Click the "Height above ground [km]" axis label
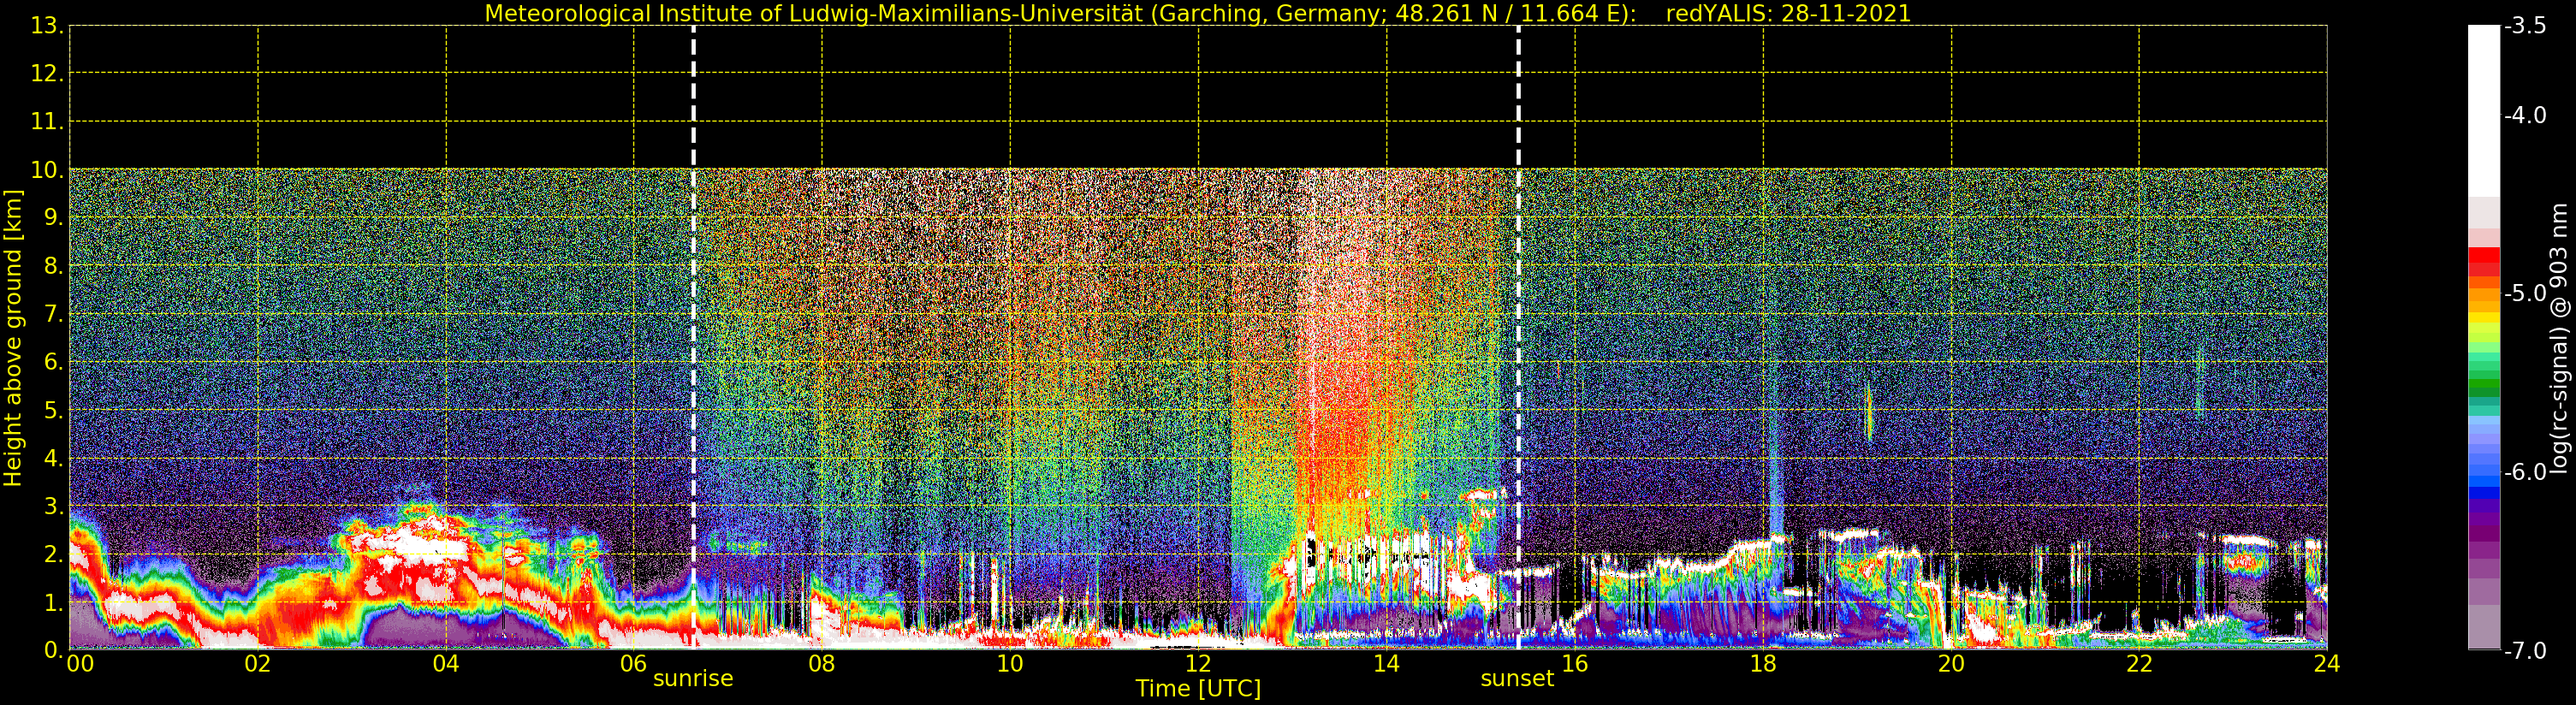The image size is (2576, 705). (x=13, y=338)
